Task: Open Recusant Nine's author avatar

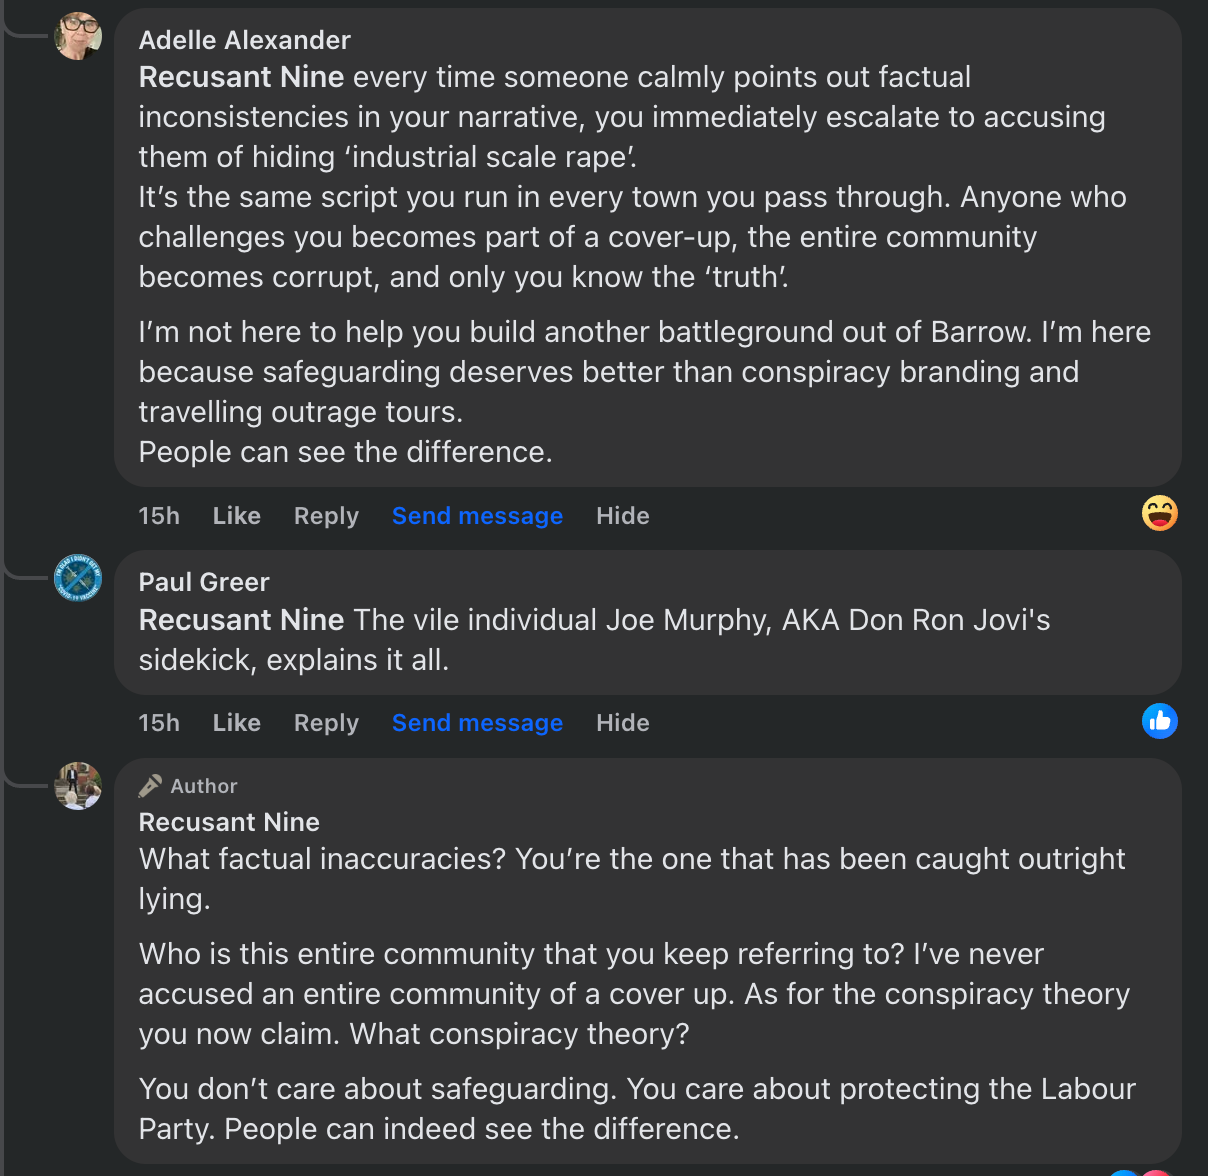Action: pos(78,786)
